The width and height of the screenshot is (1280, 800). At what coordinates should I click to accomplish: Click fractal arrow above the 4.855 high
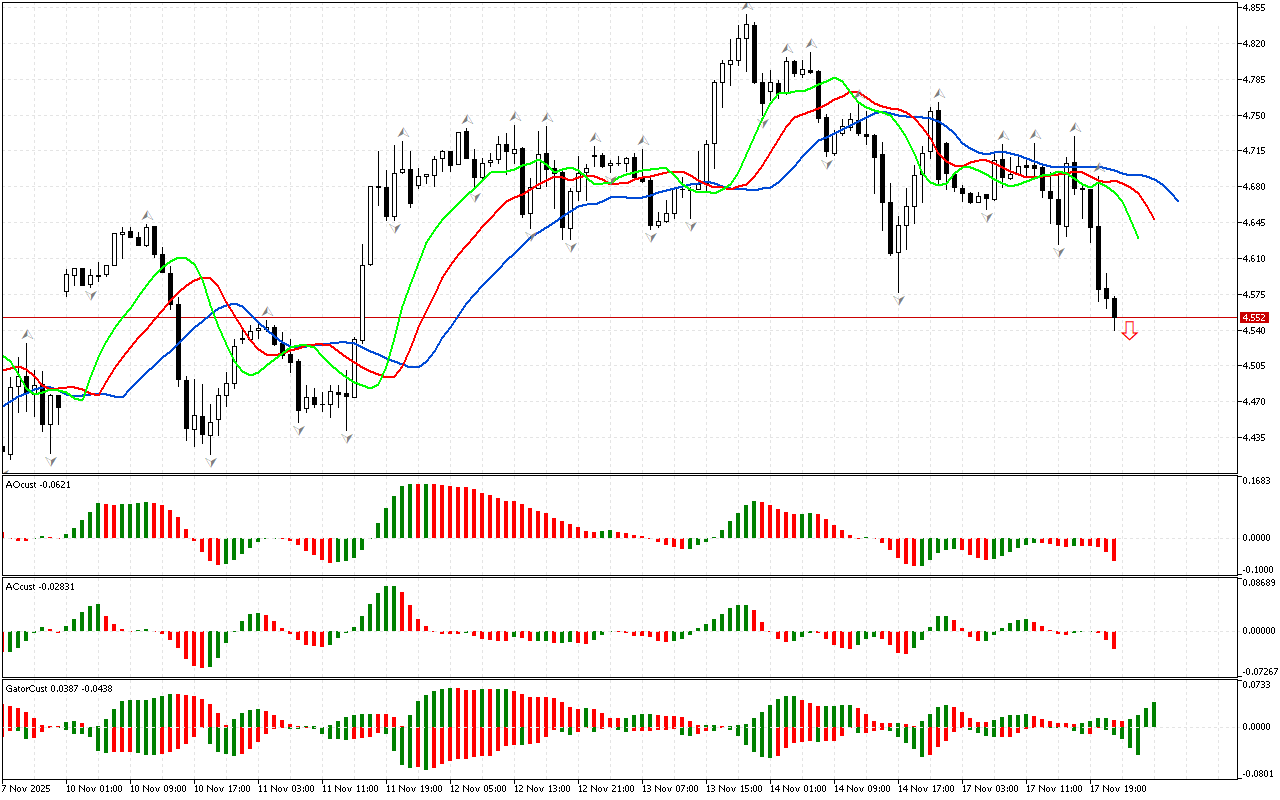(x=747, y=7)
